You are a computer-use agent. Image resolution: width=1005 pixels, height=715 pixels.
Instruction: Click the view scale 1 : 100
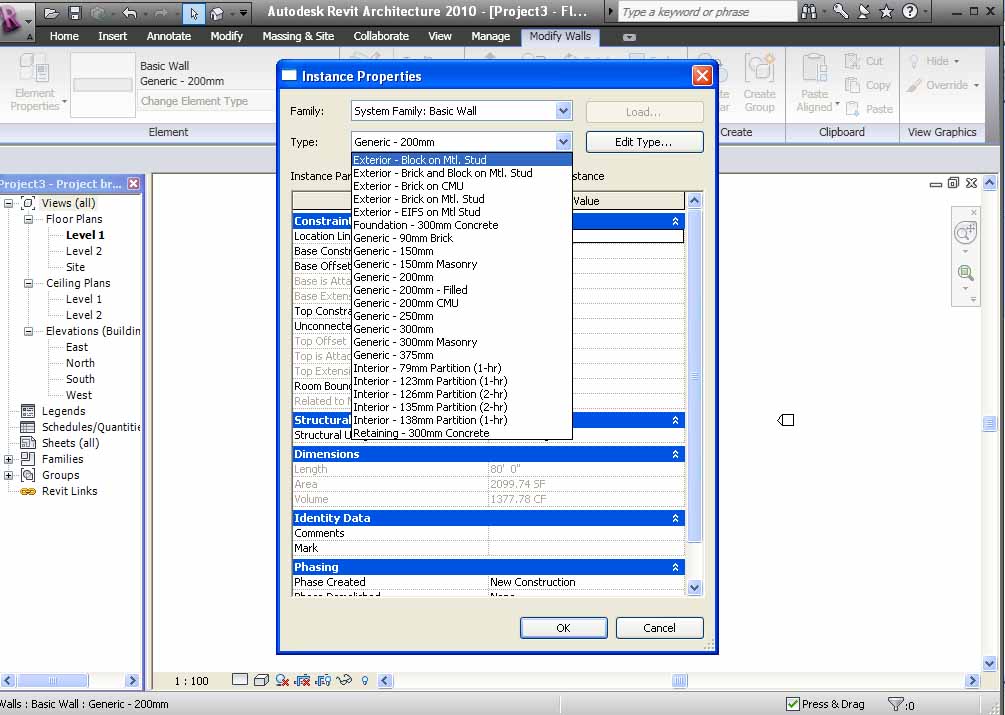[191, 681]
